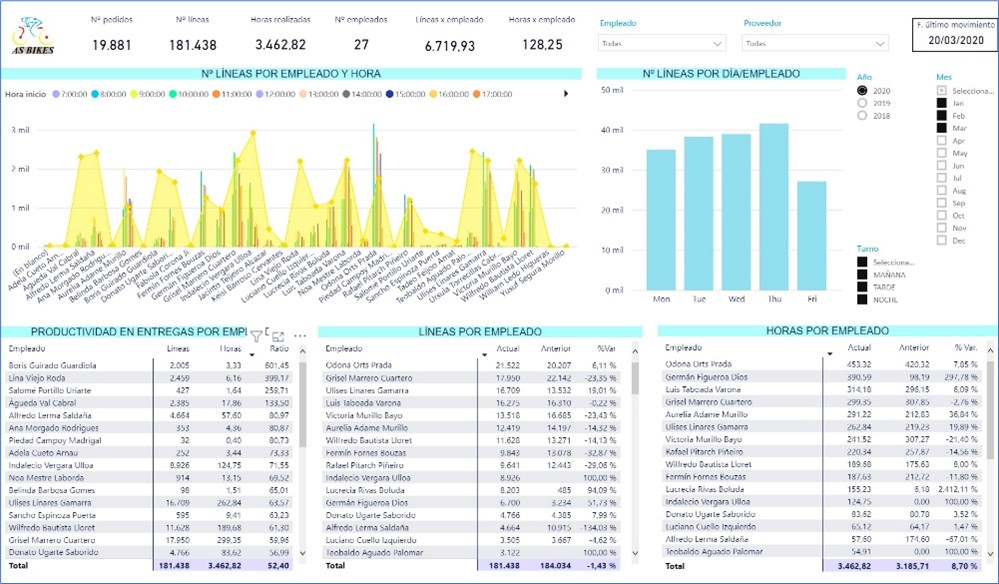Click sort arrow on Ratio column
Viewport: 999px width, 584px height.
pos(252,355)
